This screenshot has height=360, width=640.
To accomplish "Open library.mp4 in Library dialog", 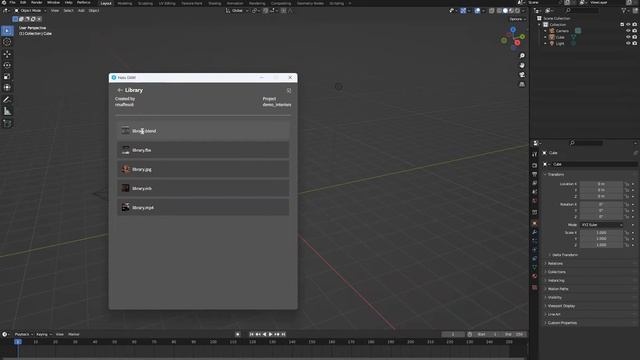I will pyautogui.click(x=203, y=207).
